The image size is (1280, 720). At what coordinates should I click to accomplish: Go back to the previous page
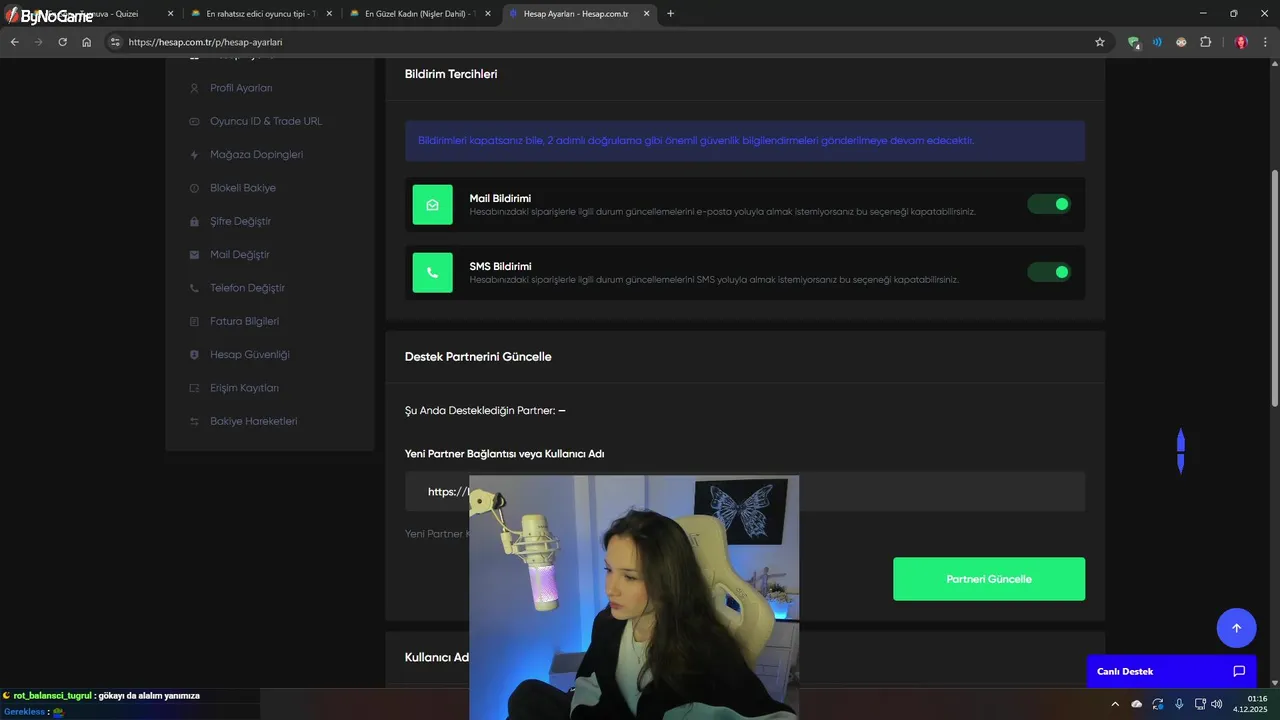click(14, 42)
